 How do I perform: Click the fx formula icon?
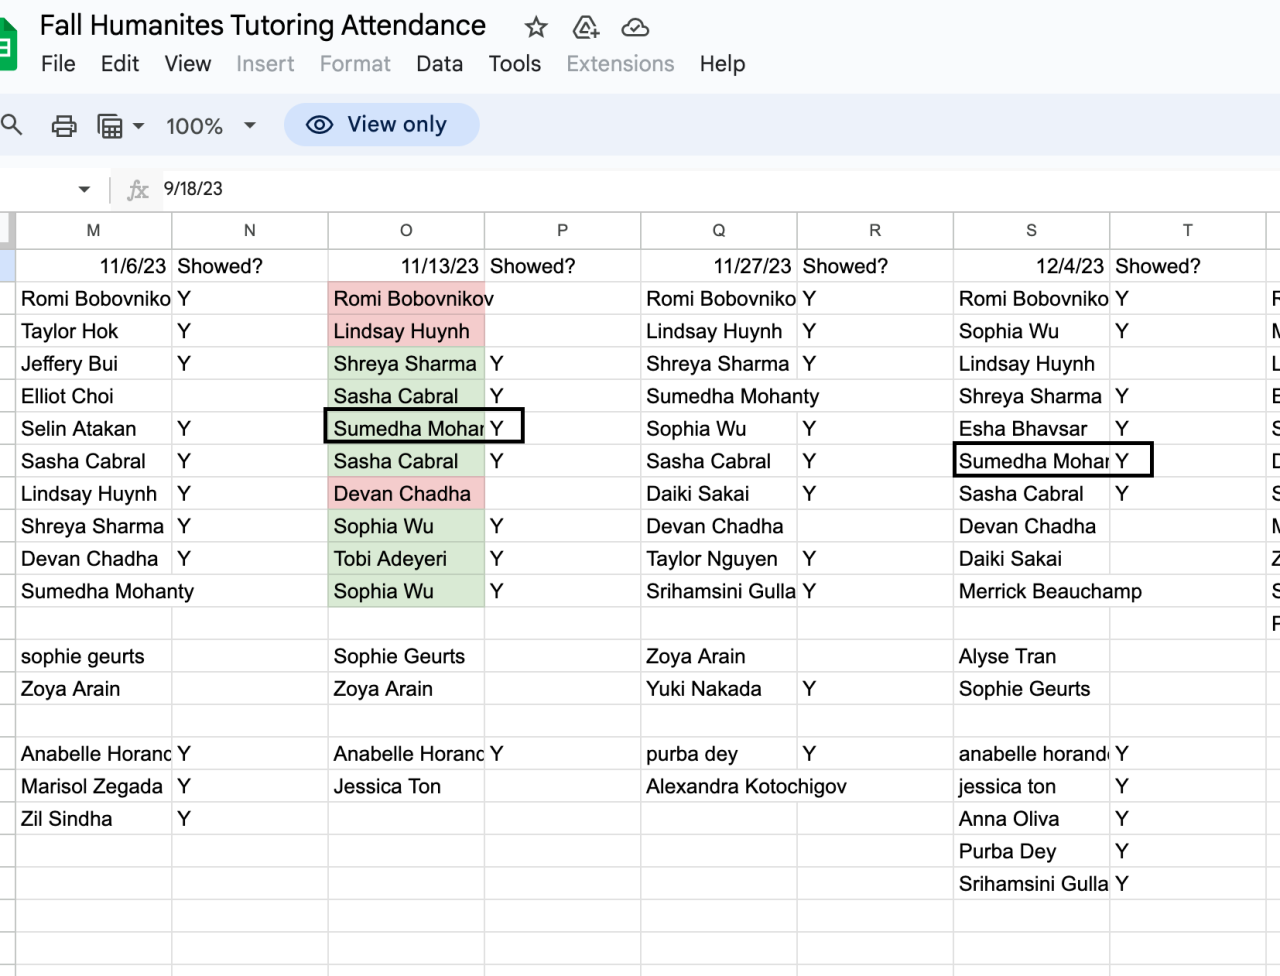pyautogui.click(x=138, y=189)
